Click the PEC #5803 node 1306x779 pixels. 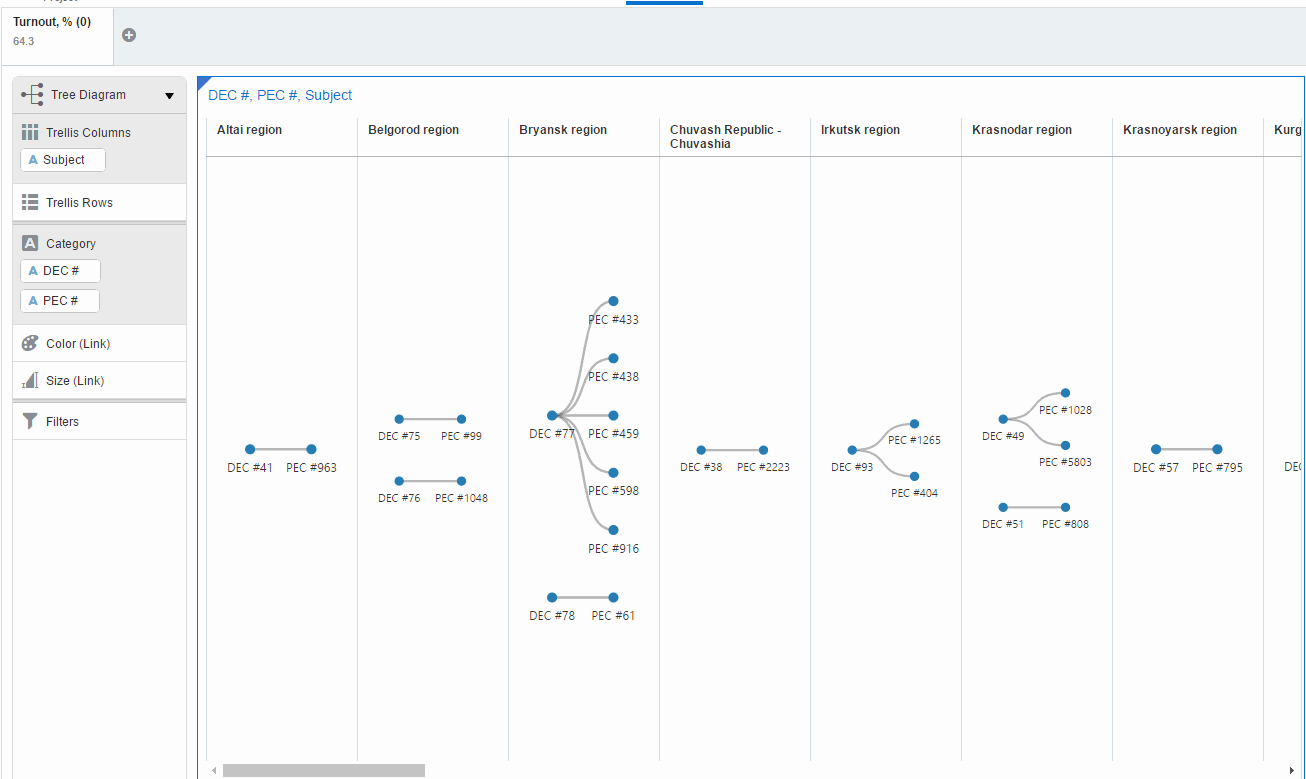tap(1065, 445)
